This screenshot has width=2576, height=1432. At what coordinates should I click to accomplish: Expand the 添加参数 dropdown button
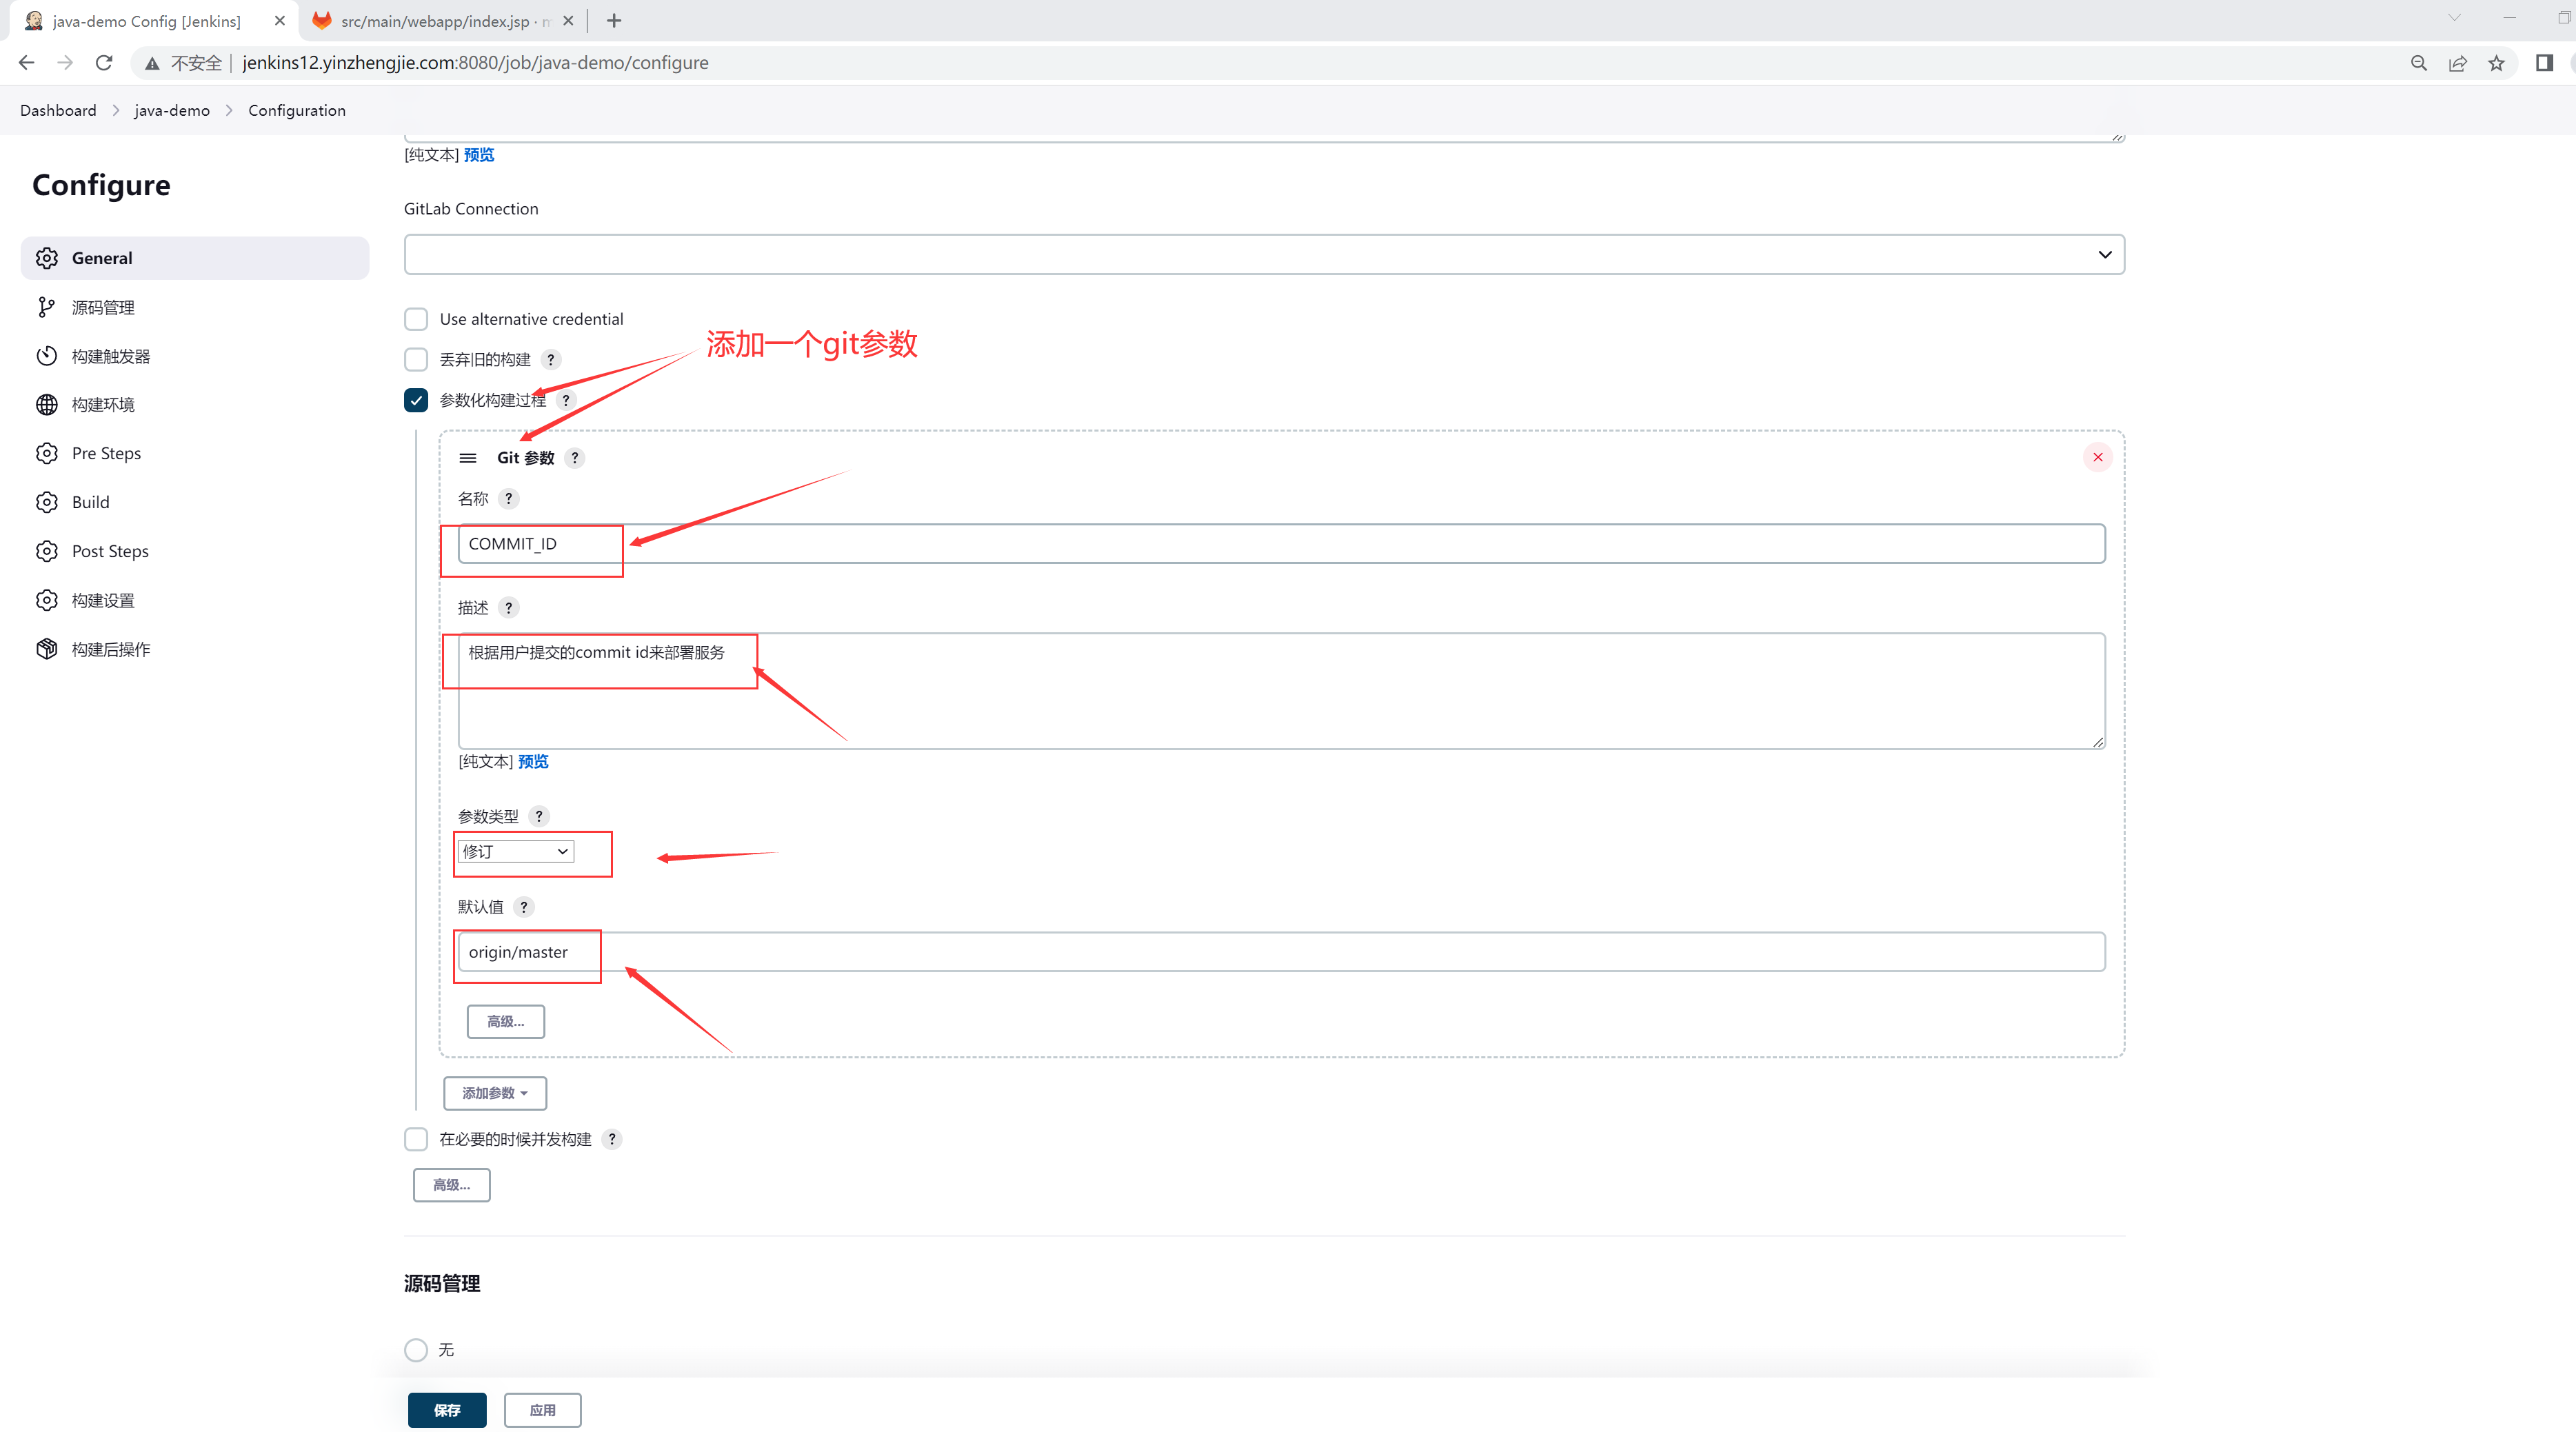(495, 1093)
